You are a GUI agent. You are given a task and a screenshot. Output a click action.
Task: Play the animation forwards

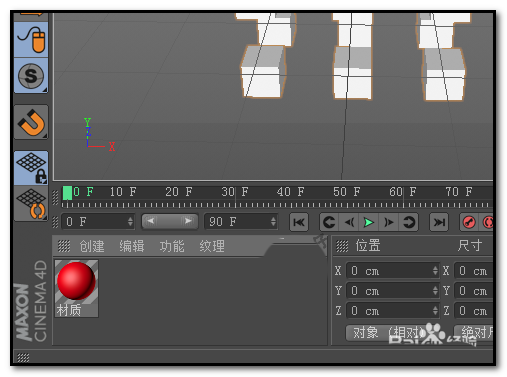point(368,222)
